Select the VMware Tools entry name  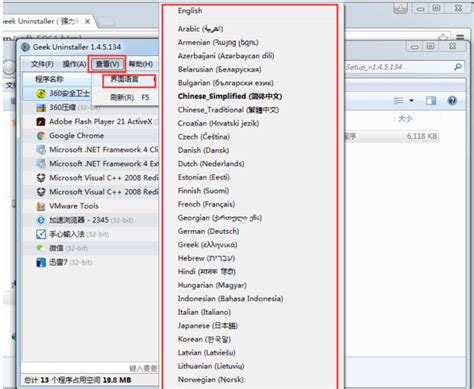click(x=74, y=206)
